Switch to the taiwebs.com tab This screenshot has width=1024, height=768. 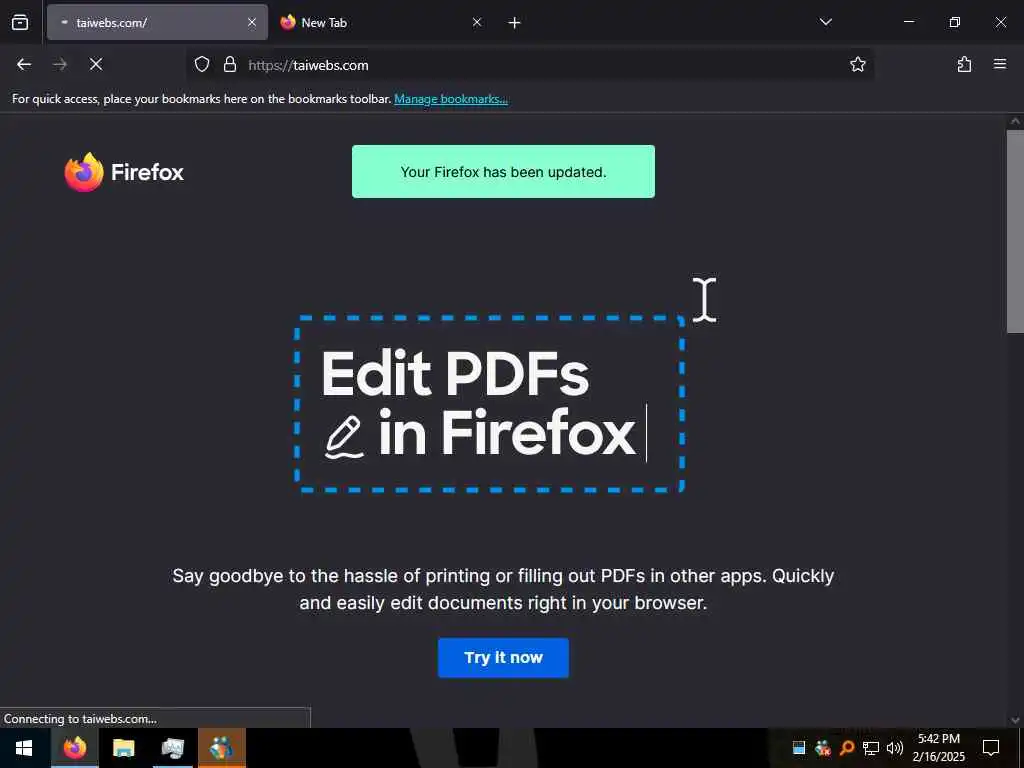(157, 22)
